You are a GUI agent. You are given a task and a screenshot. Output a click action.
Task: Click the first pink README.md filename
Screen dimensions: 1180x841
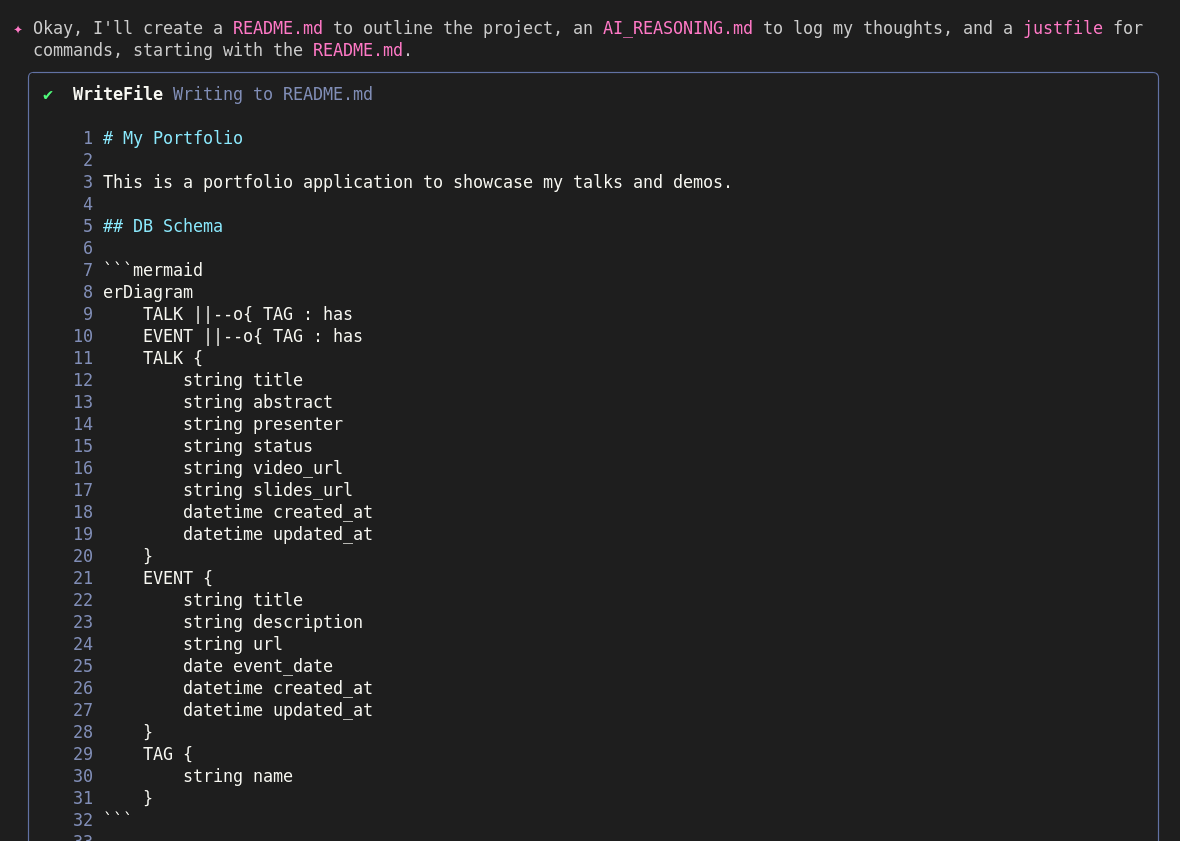277,28
